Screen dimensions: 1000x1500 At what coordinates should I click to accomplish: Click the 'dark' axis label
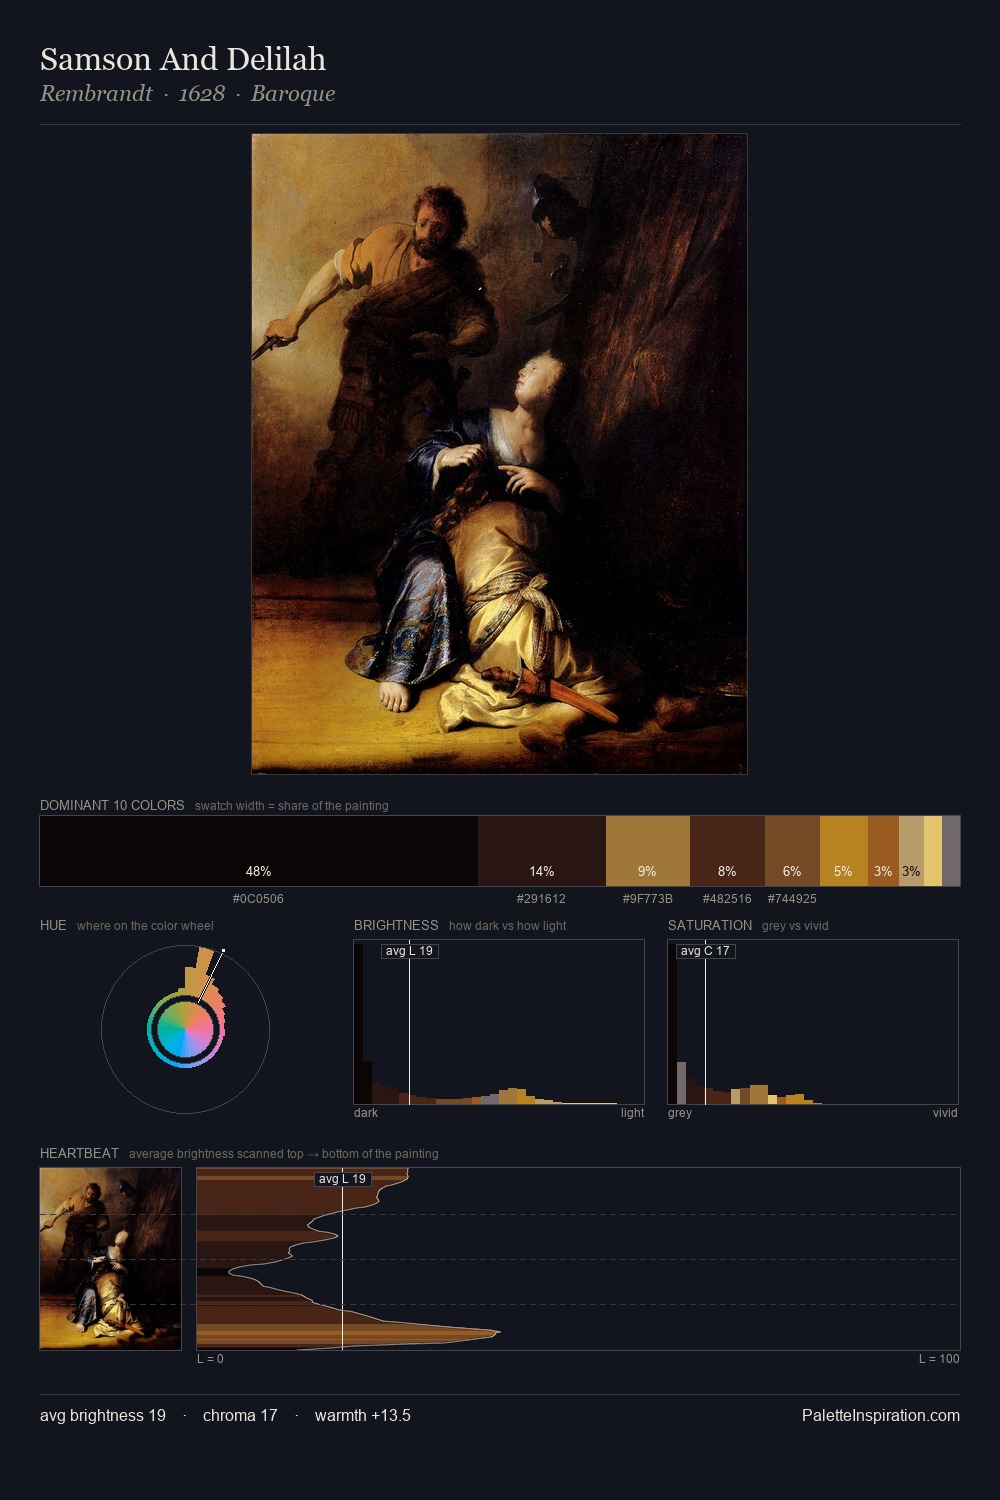point(366,1113)
